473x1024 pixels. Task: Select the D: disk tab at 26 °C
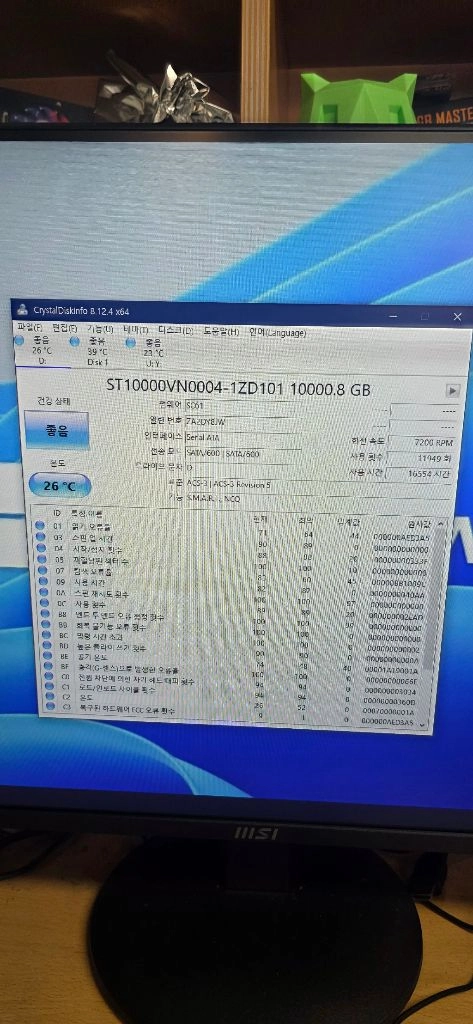(42, 350)
